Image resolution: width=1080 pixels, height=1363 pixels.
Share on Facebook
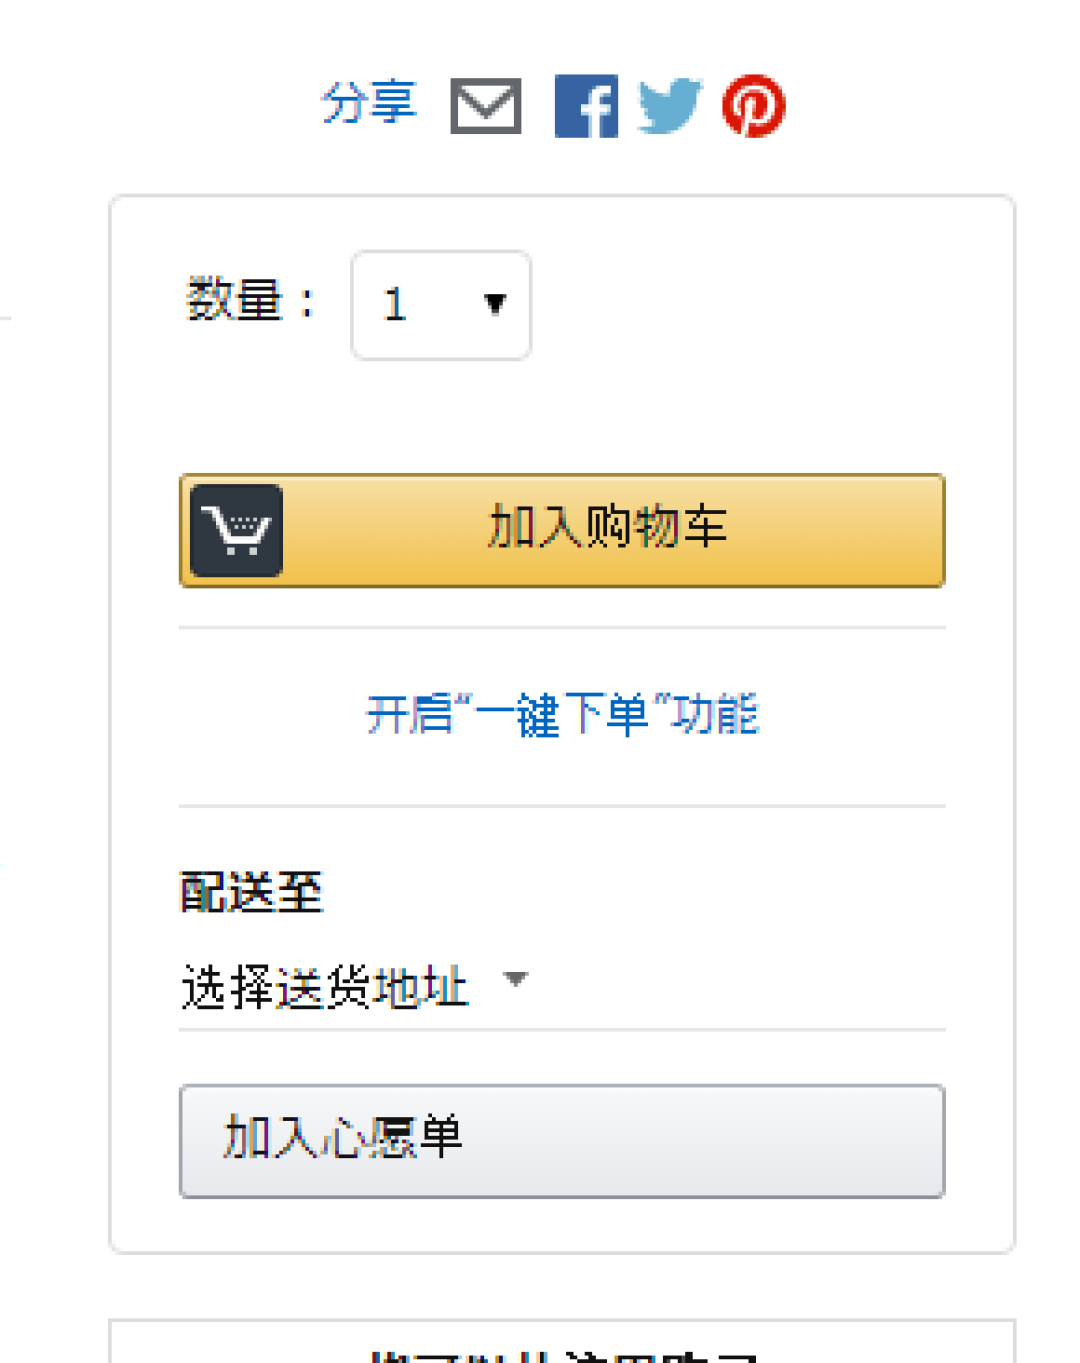coord(586,105)
